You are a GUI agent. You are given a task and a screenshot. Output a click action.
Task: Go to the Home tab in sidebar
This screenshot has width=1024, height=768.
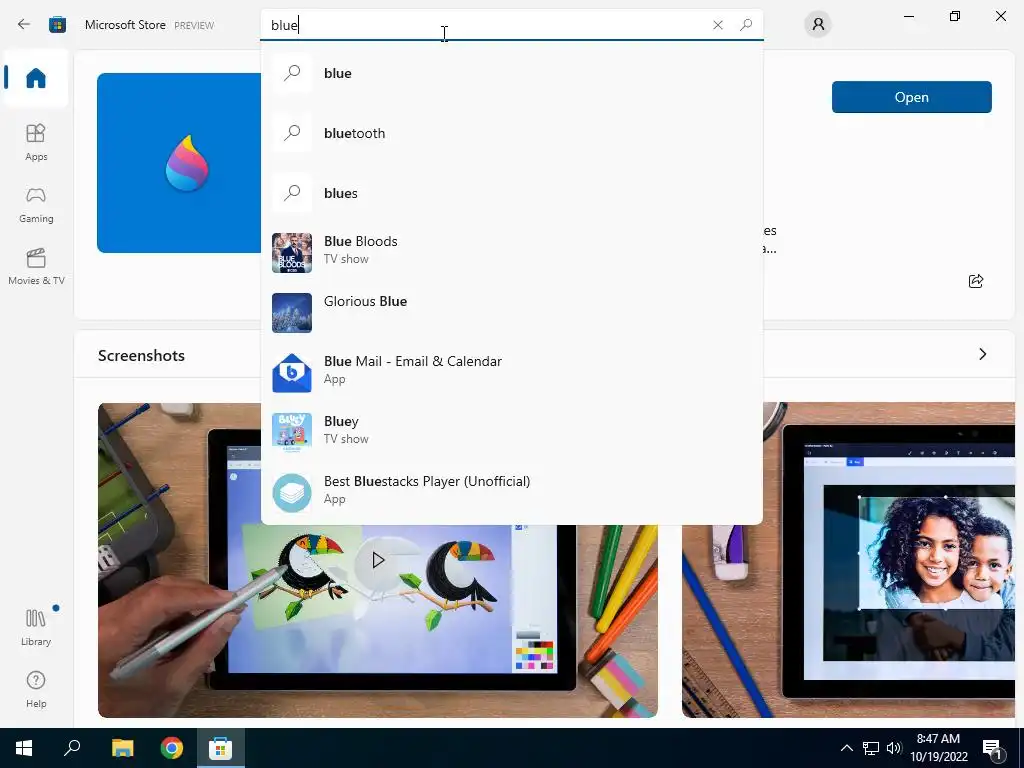coord(36,78)
